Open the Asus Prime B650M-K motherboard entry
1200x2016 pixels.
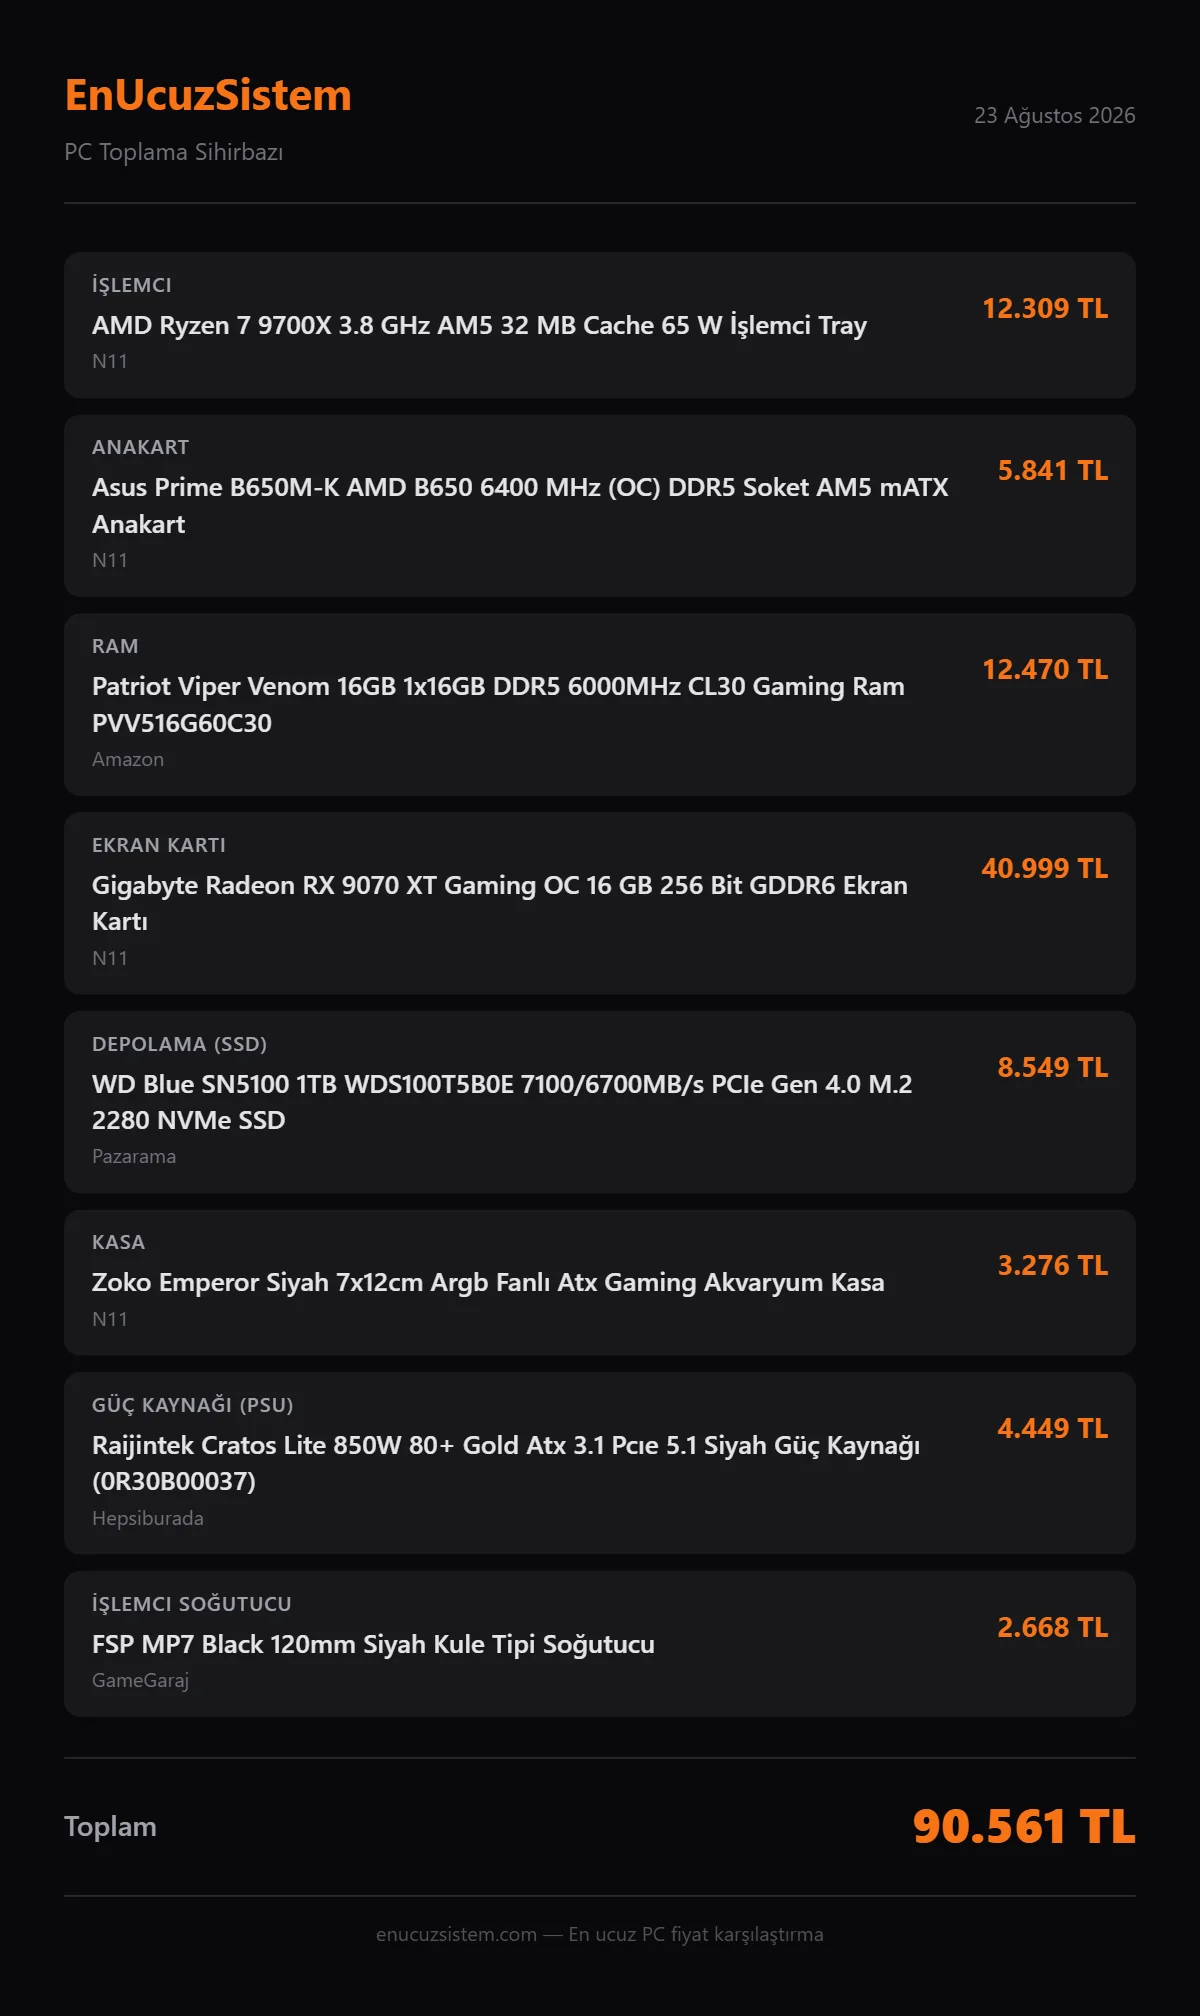pos(600,506)
